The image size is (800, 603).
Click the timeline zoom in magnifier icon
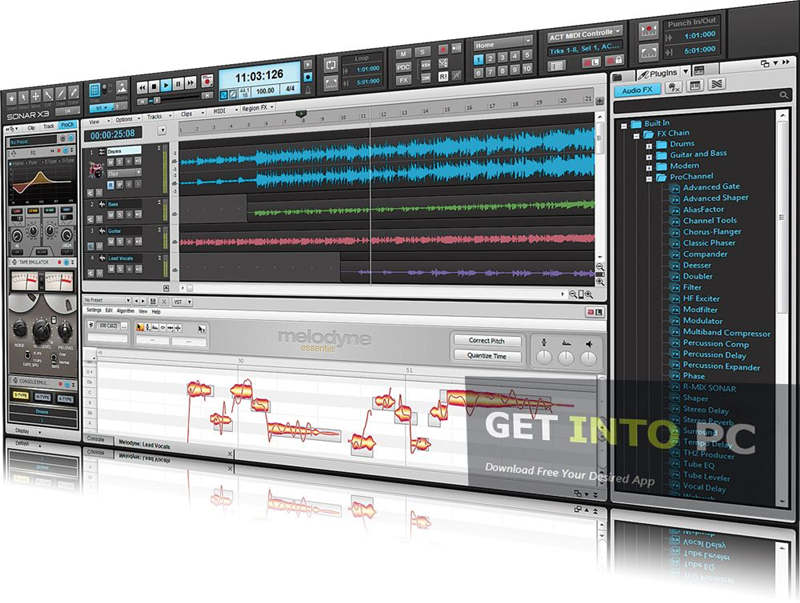[x=589, y=294]
